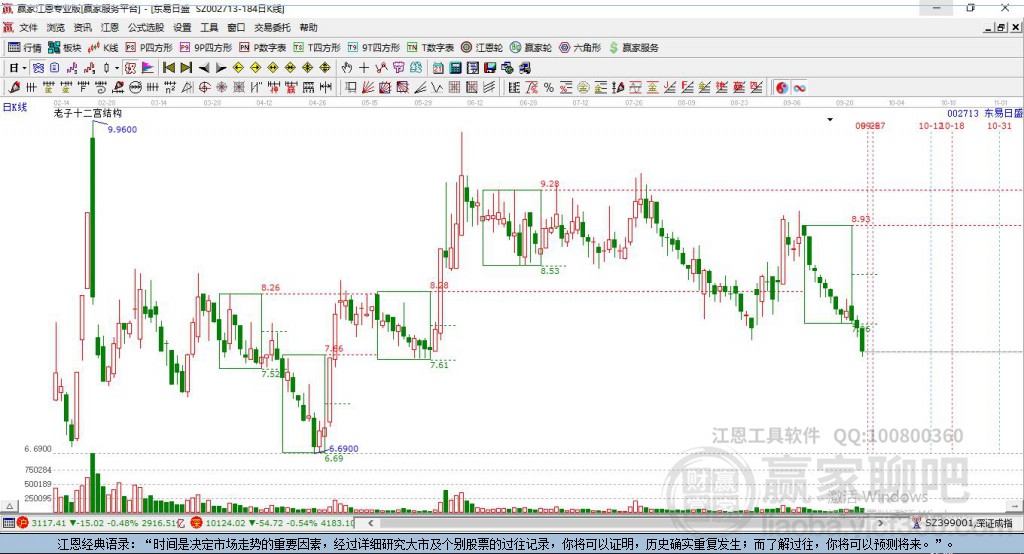
Task: Open the T数字表 time table
Action: click(430, 48)
